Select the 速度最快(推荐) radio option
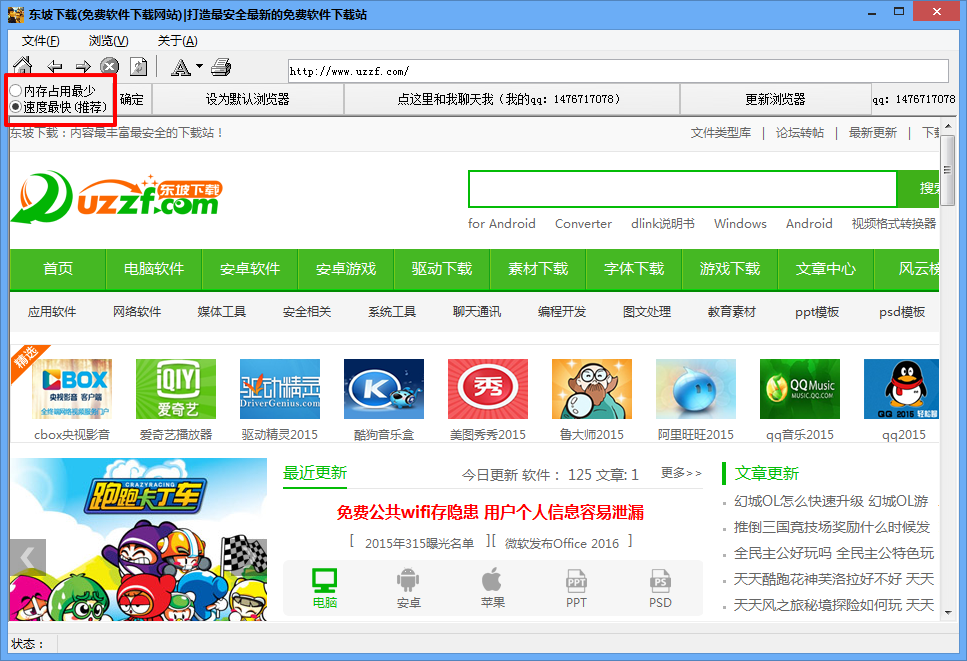Screen dimensions: 967x661 tap(59, 107)
